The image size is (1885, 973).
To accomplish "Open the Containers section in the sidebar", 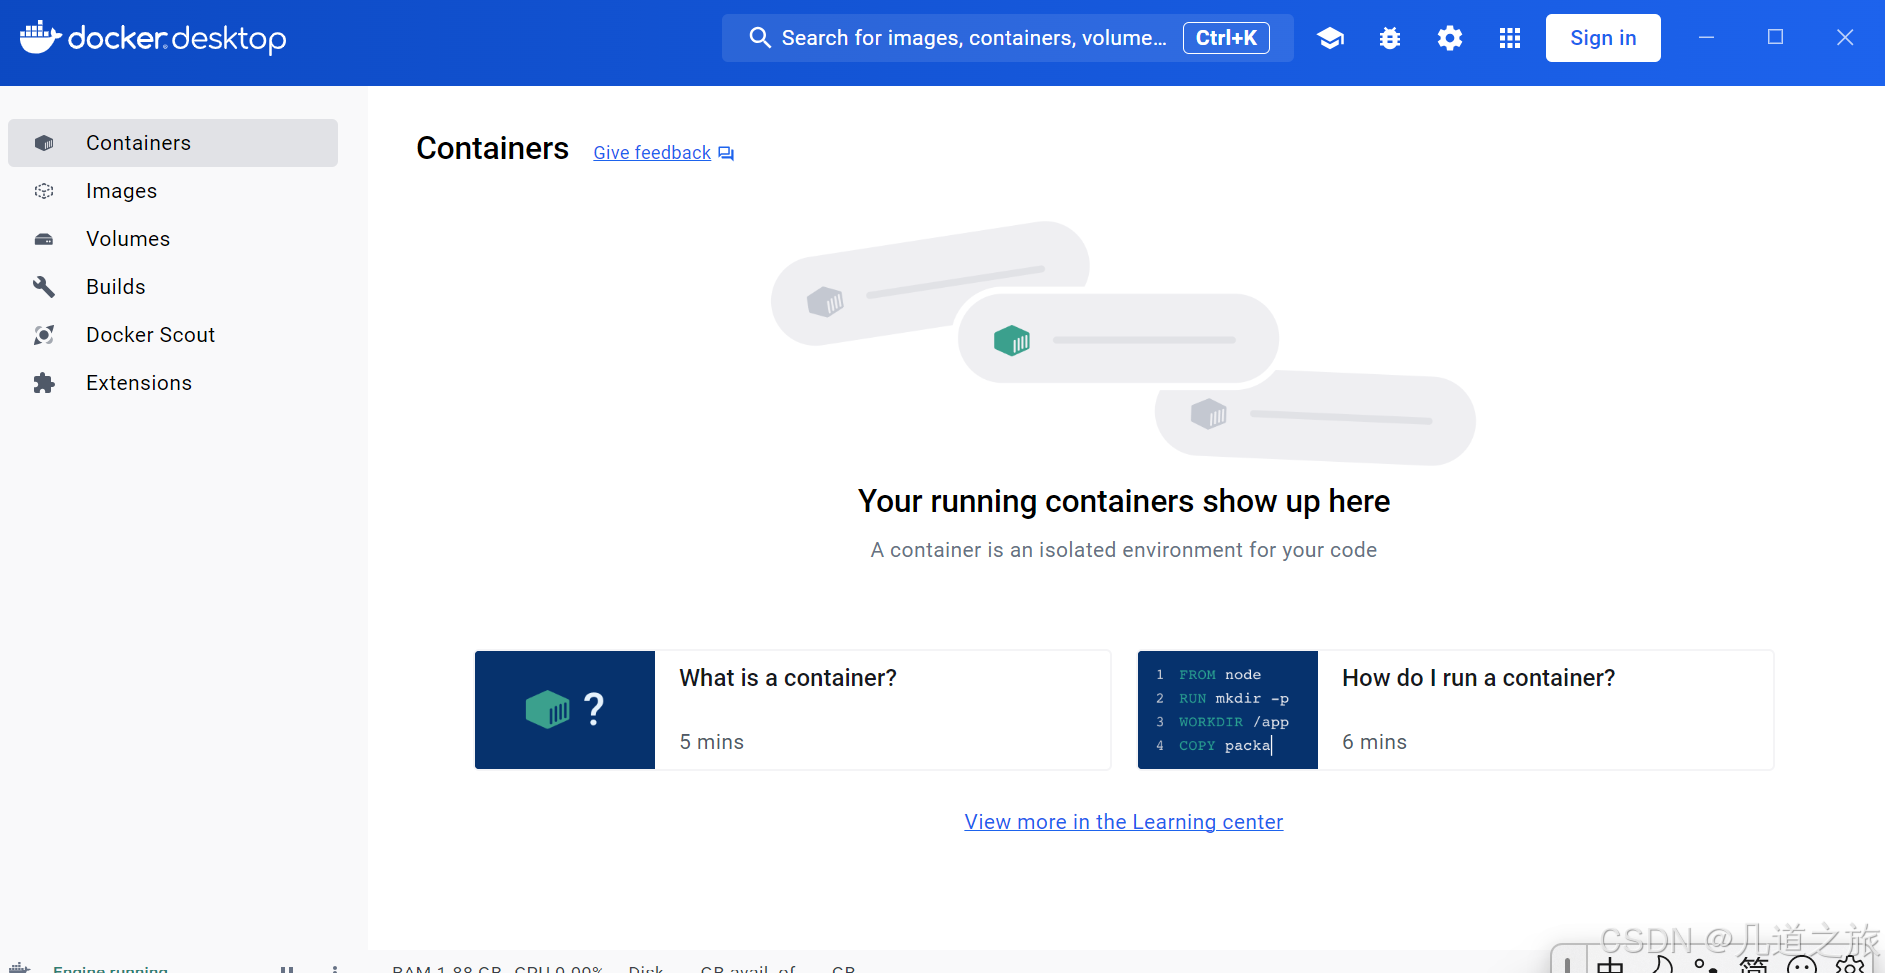I will tap(139, 142).
